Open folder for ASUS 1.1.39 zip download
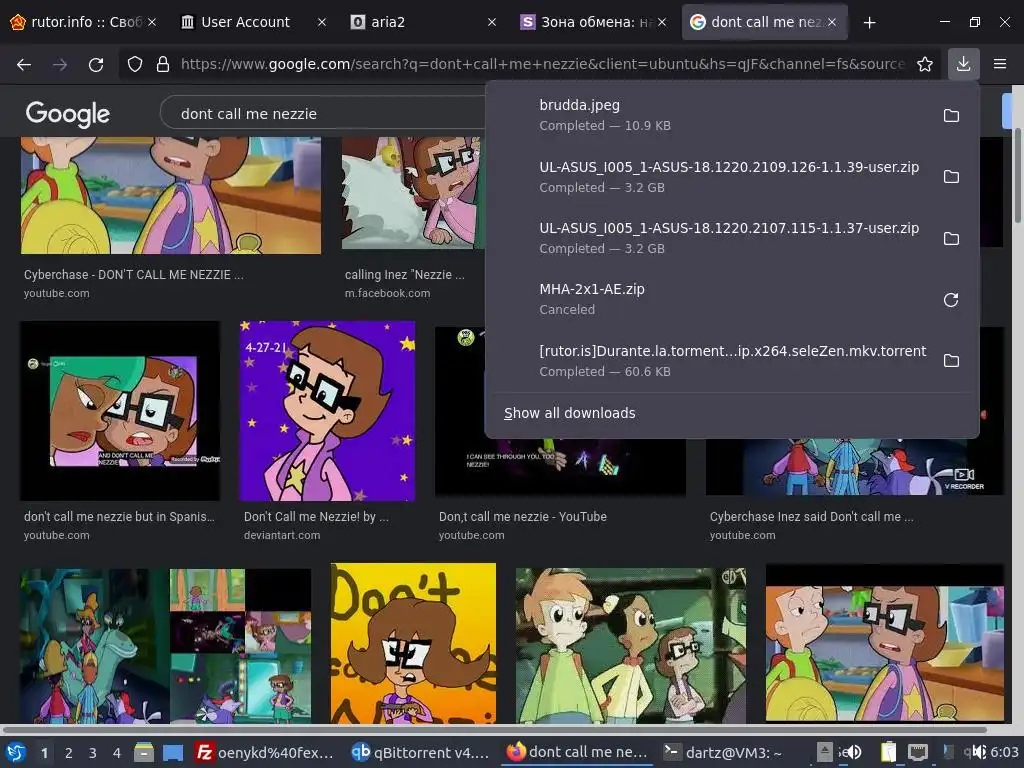The width and height of the screenshot is (1024, 768). [x=951, y=177]
